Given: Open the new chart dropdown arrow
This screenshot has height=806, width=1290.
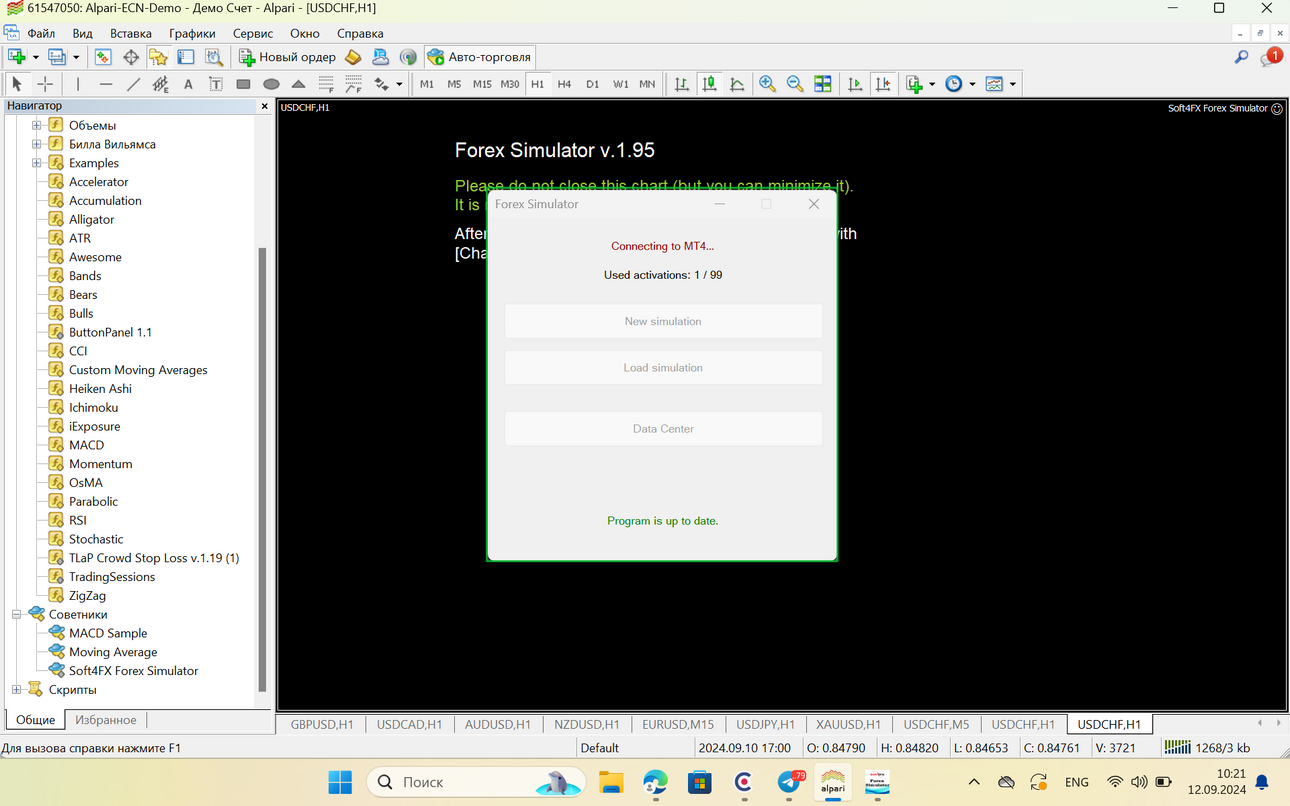Looking at the screenshot, I should (x=36, y=57).
